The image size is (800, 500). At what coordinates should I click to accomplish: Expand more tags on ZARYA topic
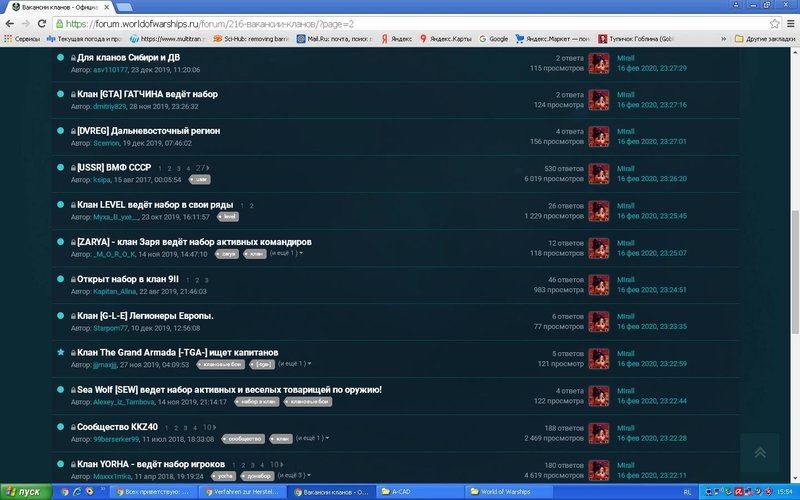coord(286,253)
